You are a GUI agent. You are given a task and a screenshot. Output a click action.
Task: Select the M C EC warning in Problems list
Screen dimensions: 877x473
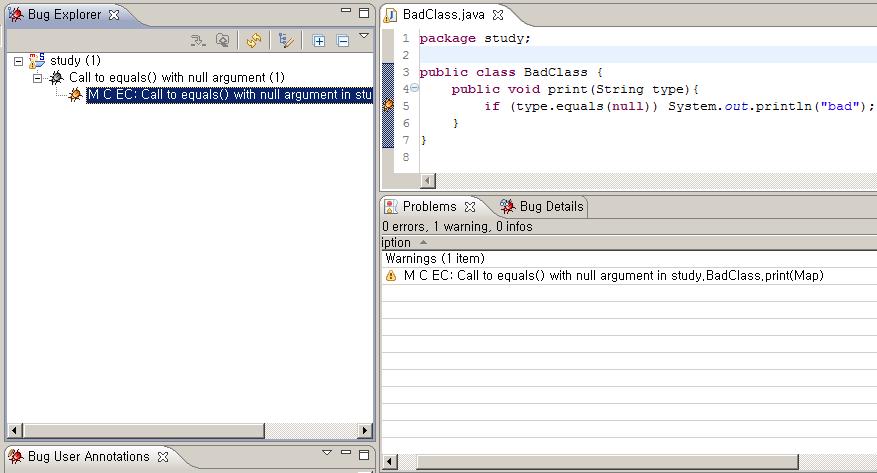(x=614, y=276)
